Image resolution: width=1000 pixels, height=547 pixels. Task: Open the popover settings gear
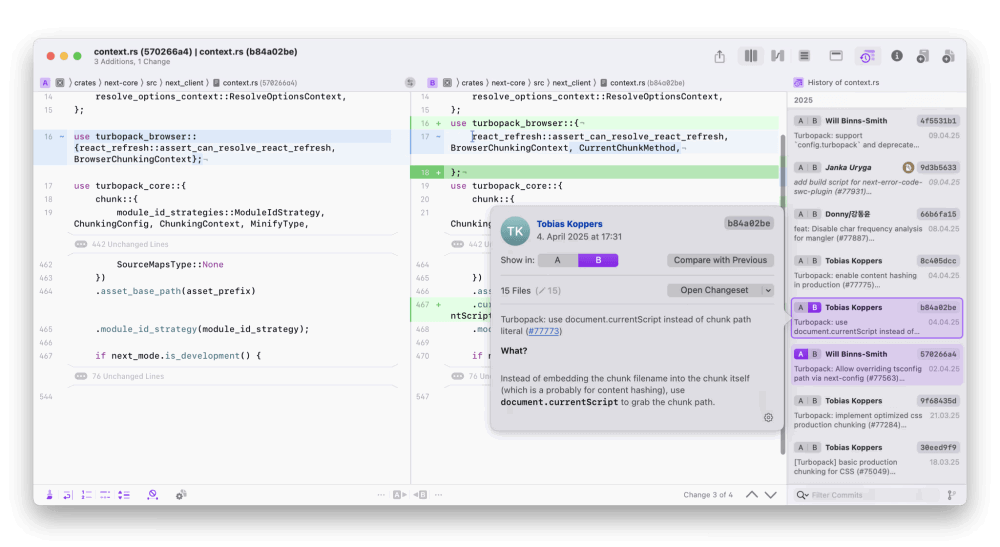pos(768,418)
